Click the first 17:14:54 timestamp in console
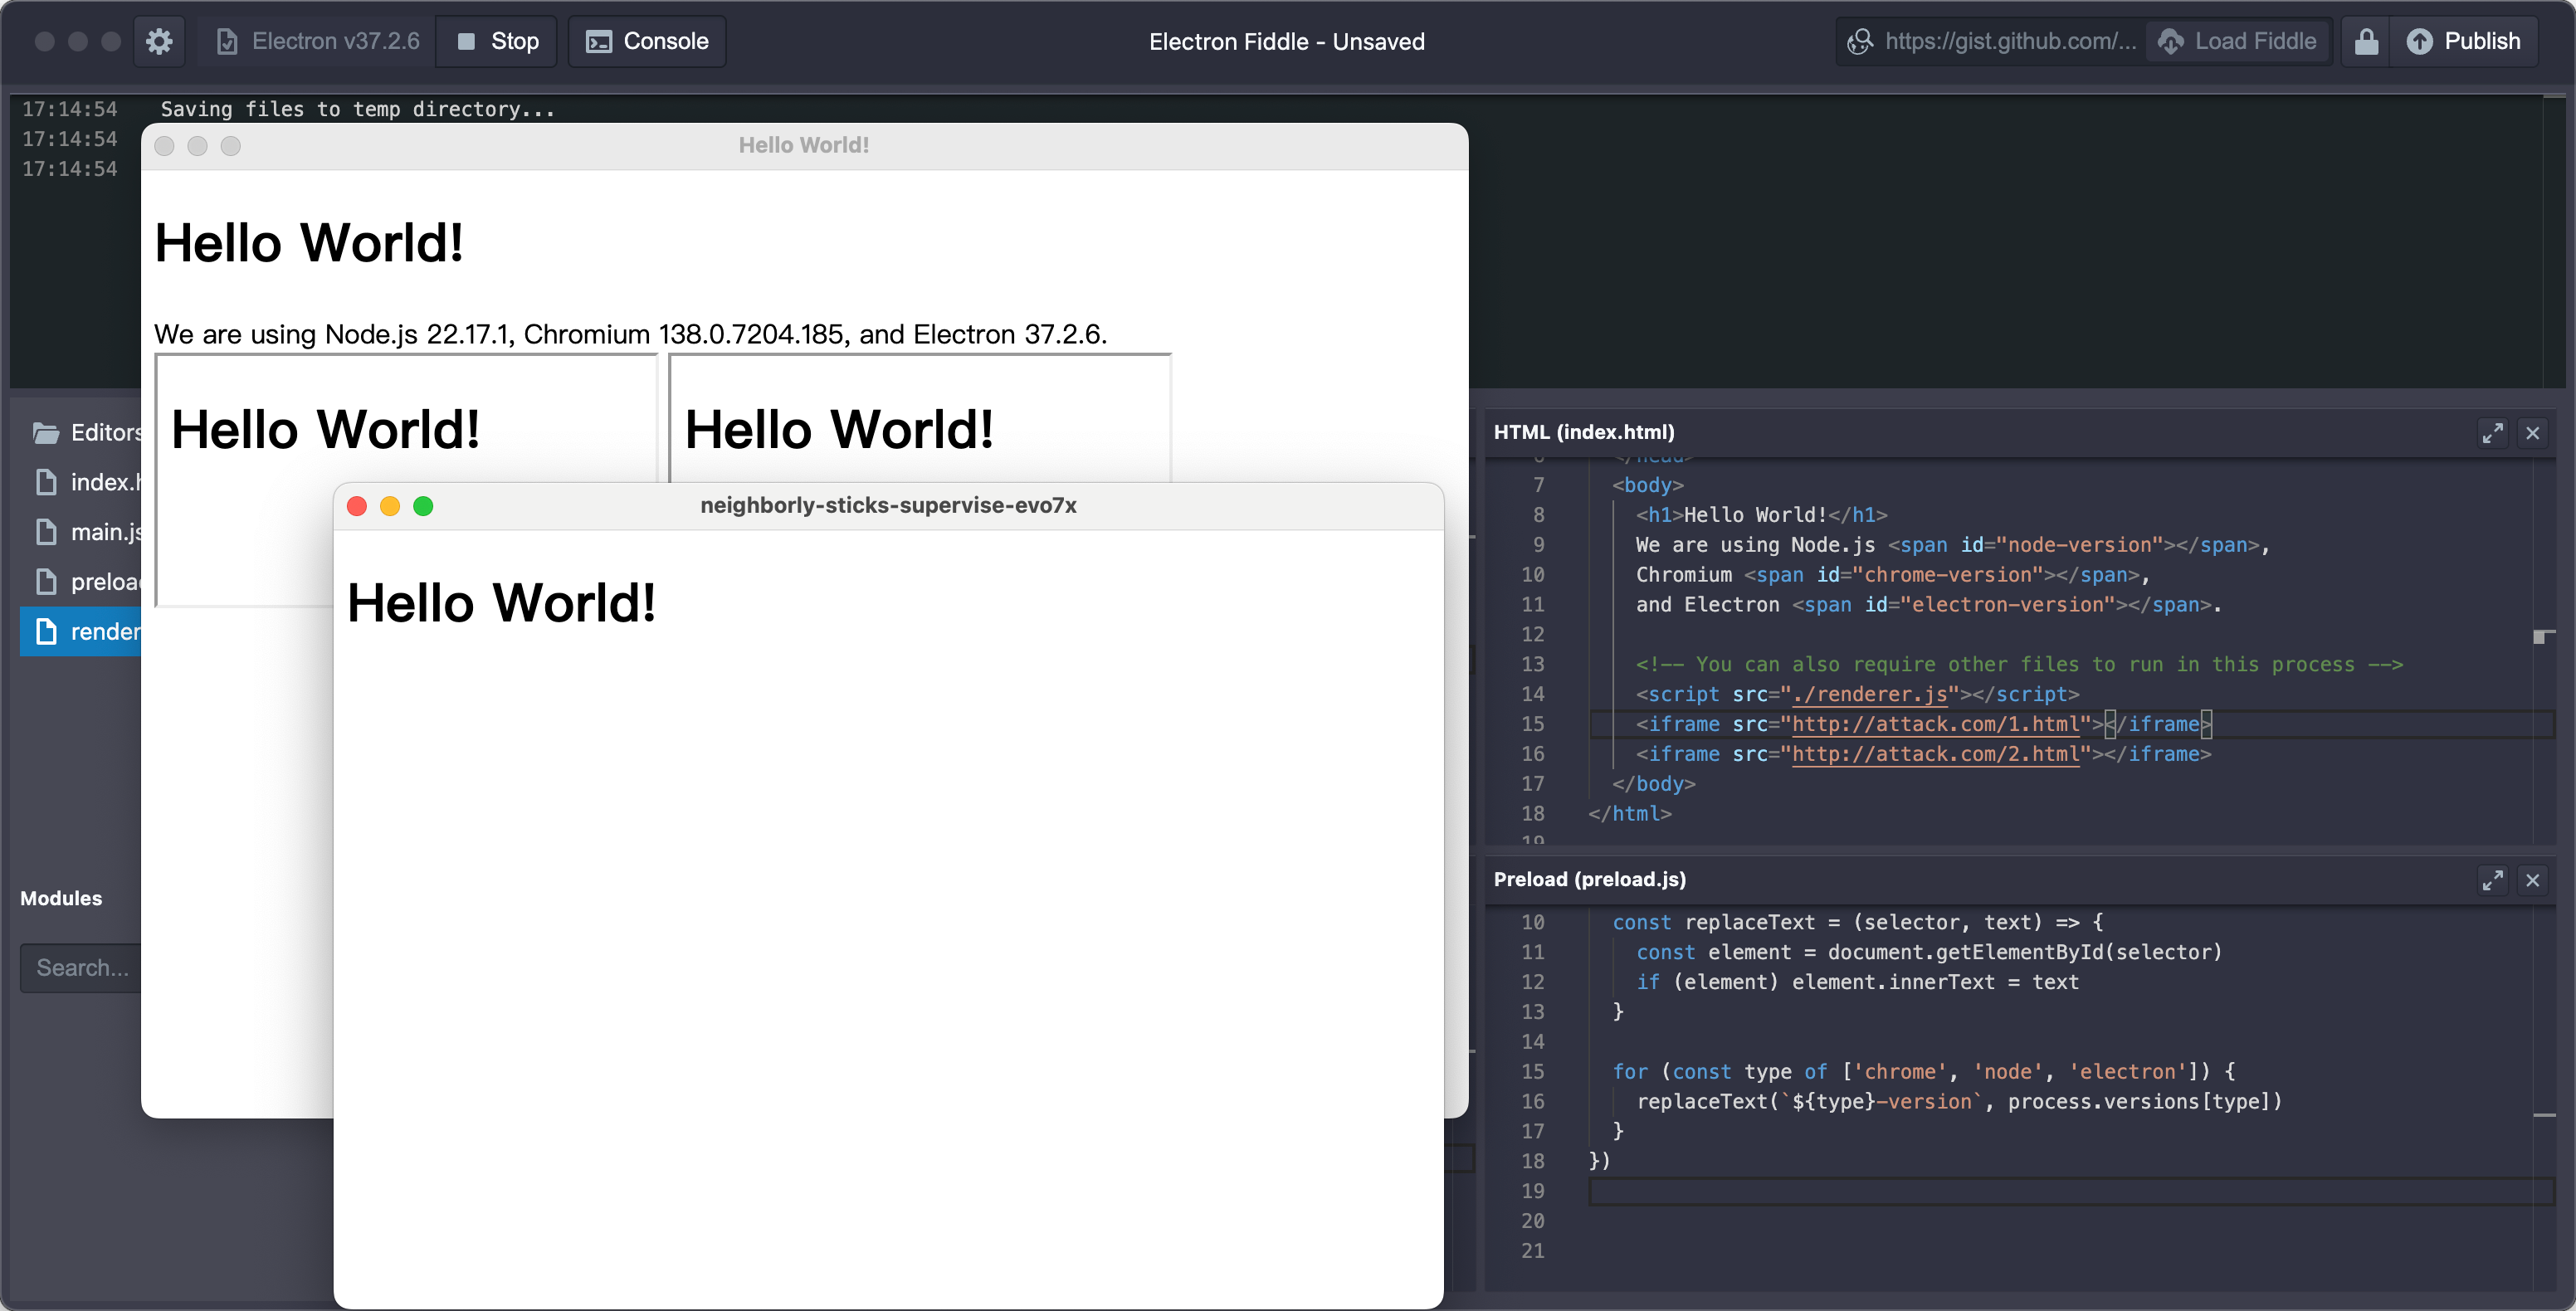This screenshot has width=2576, height=1311. click(69, 109)
